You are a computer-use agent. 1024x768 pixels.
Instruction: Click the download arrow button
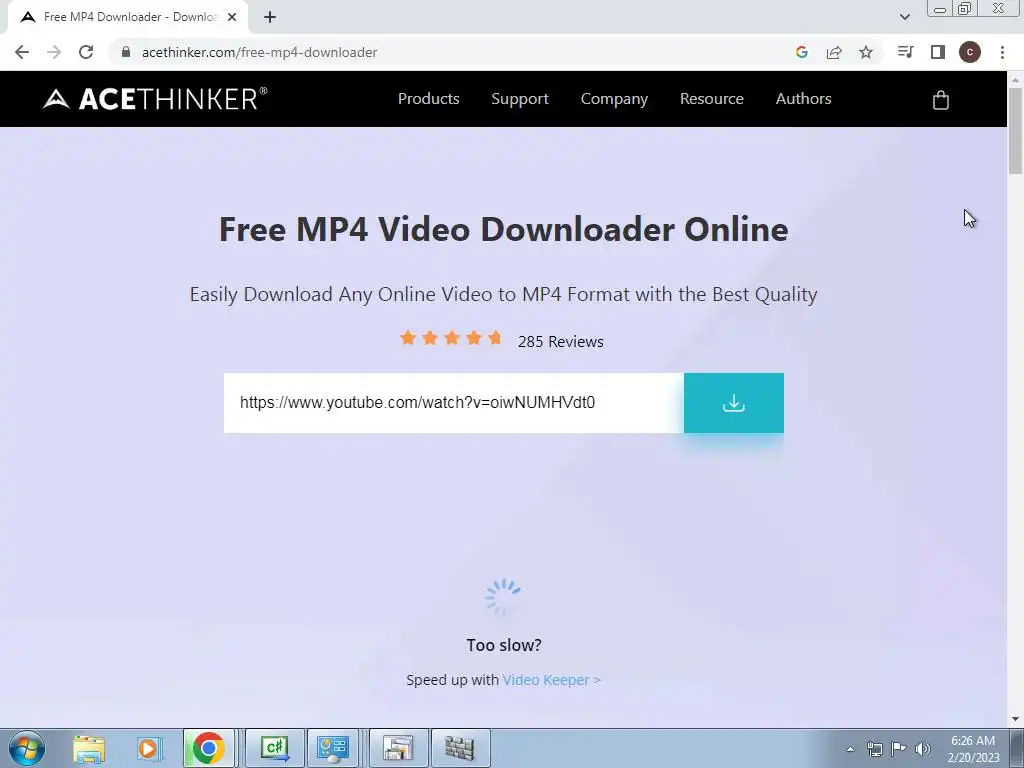coord(733,403)
